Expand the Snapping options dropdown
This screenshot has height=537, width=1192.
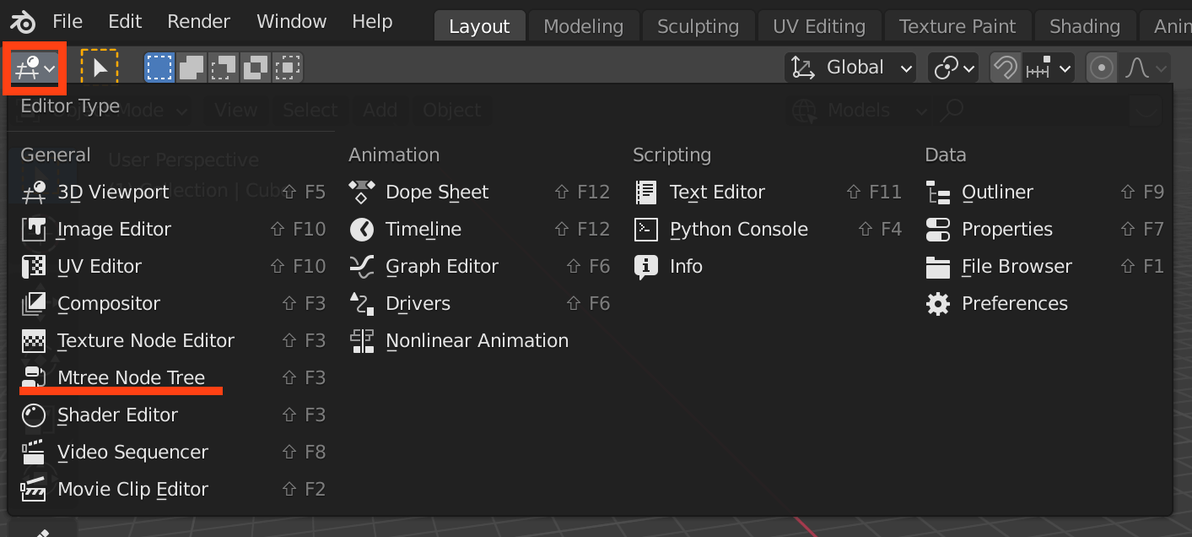[x=1050, y=68]
